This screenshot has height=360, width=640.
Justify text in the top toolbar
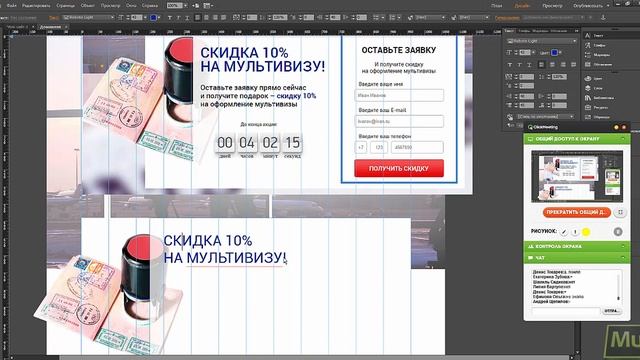223,18
